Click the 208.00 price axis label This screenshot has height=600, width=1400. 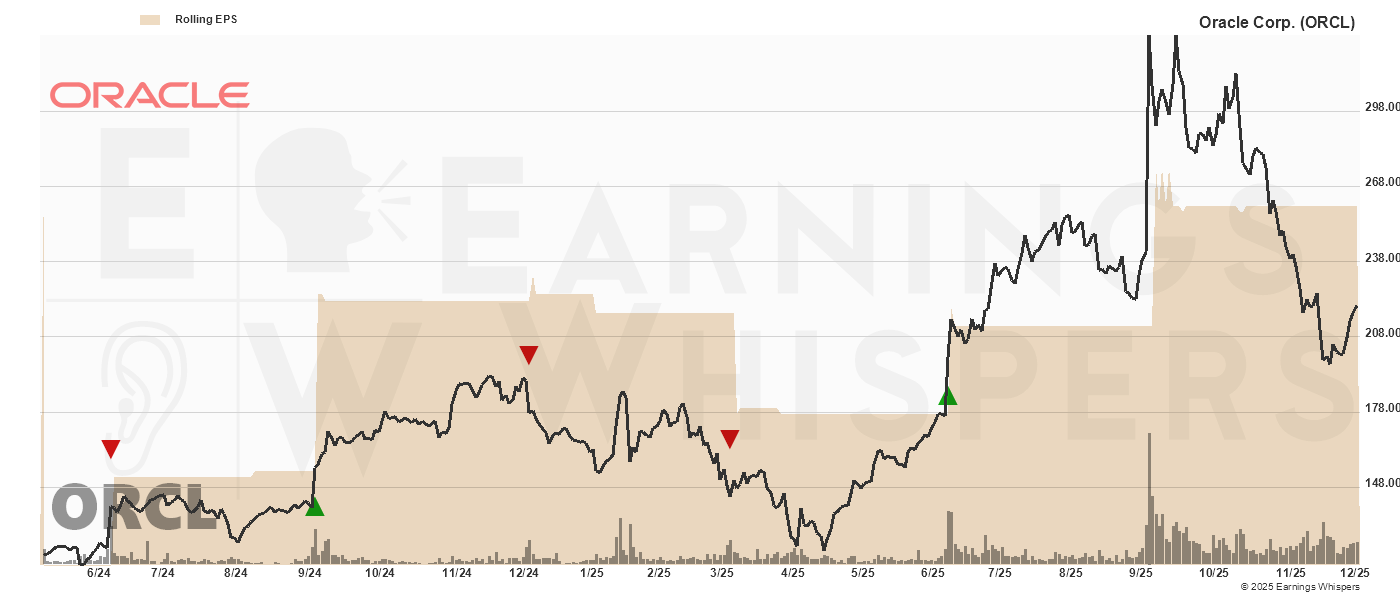coord(1381,333)
